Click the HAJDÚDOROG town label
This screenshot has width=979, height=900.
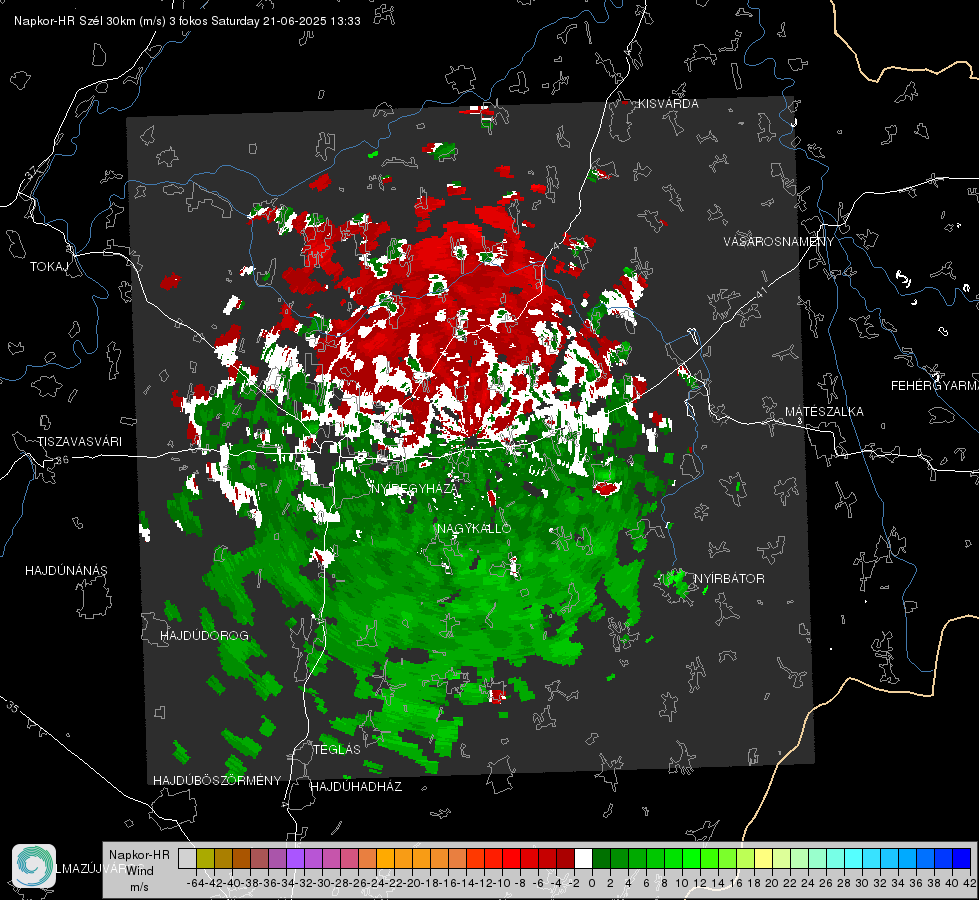[204, 635]
